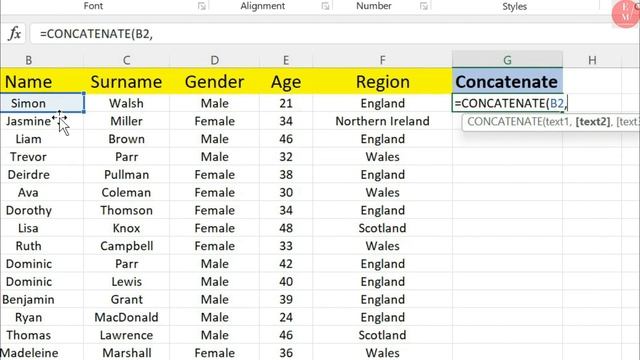Screen dimensions: 640x360
Task: Select the cell containing Thomson
Action: [127, 210]
